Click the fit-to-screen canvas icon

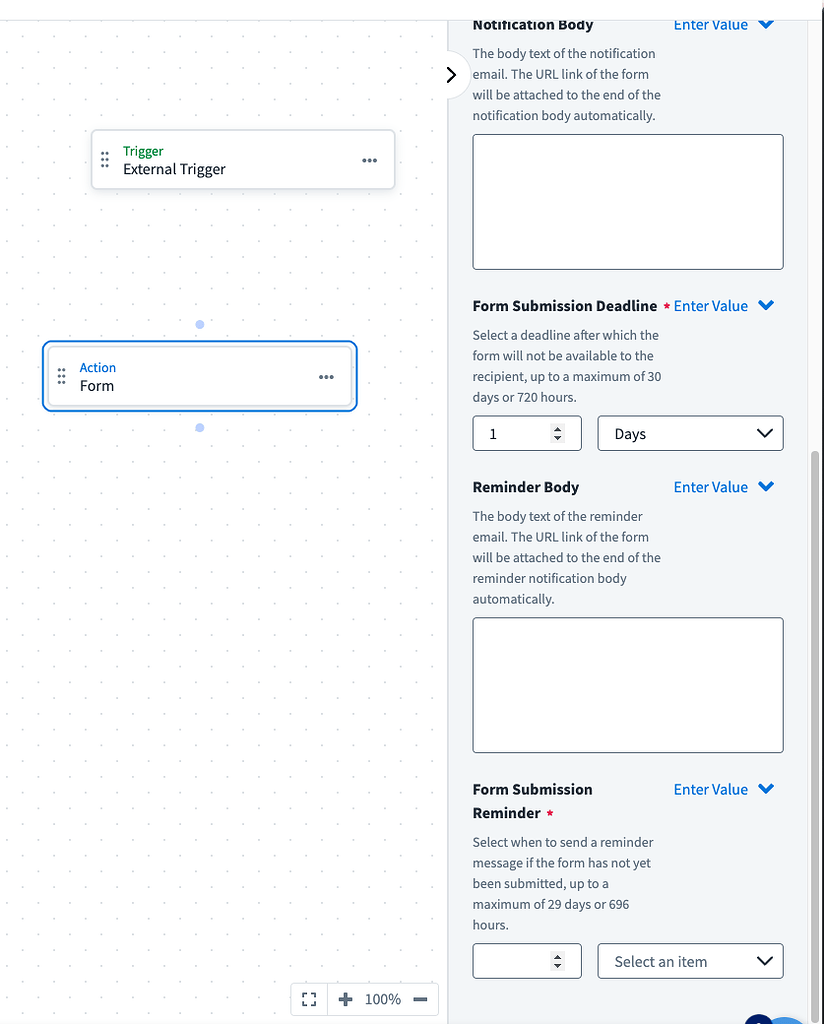[x=308, y=998]
